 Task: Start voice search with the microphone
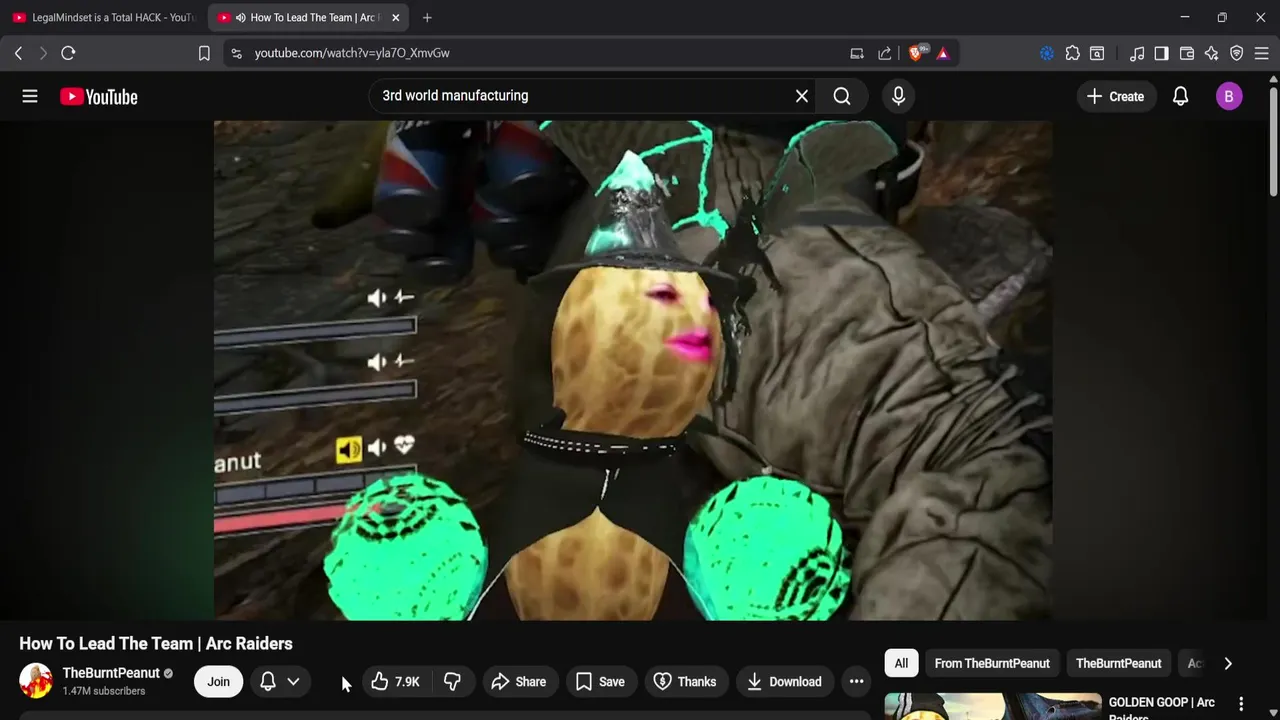(x=898, y=96)
